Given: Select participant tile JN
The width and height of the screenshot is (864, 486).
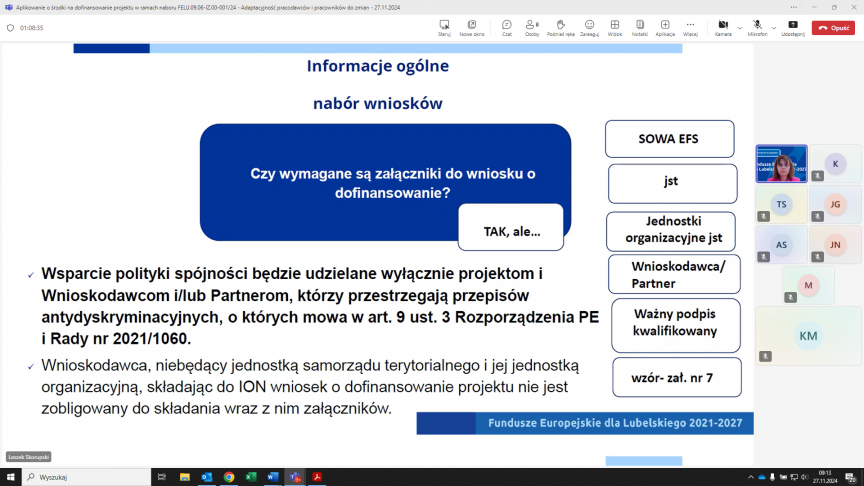Looking at the screenshot, I should click(835, 245).
